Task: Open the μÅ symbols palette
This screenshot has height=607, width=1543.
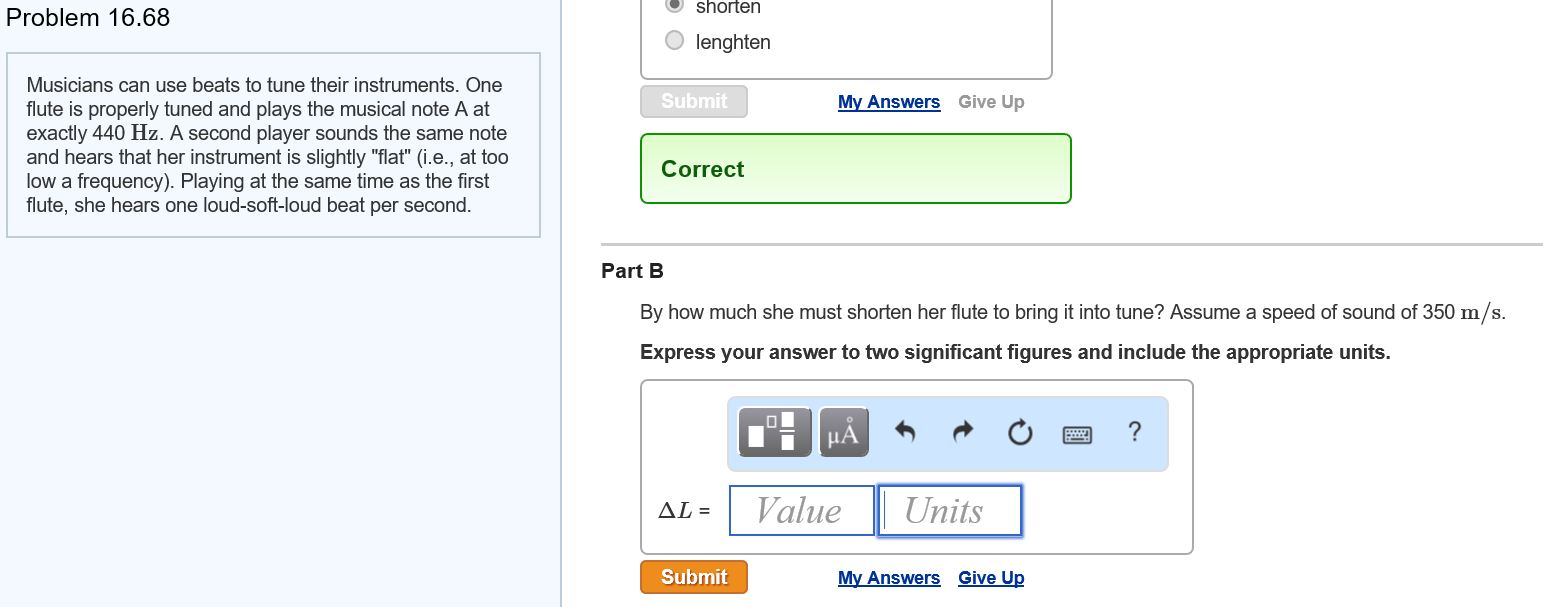Action: coord(843,432)
